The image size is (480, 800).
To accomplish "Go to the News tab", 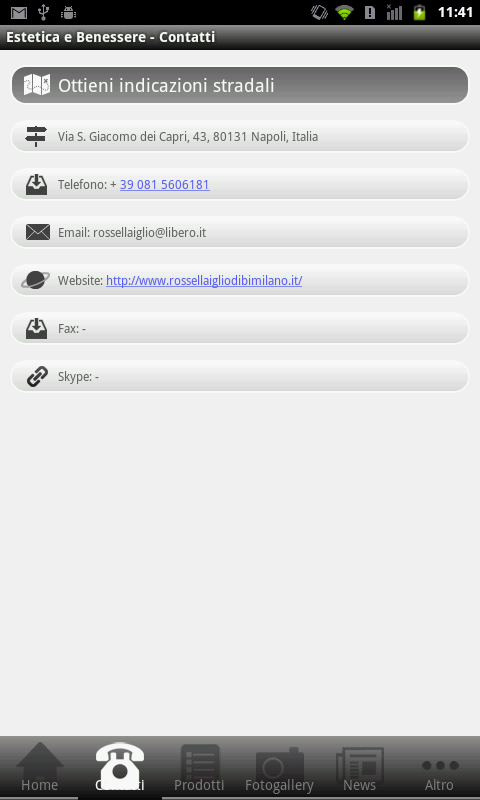I will [360, 767].
